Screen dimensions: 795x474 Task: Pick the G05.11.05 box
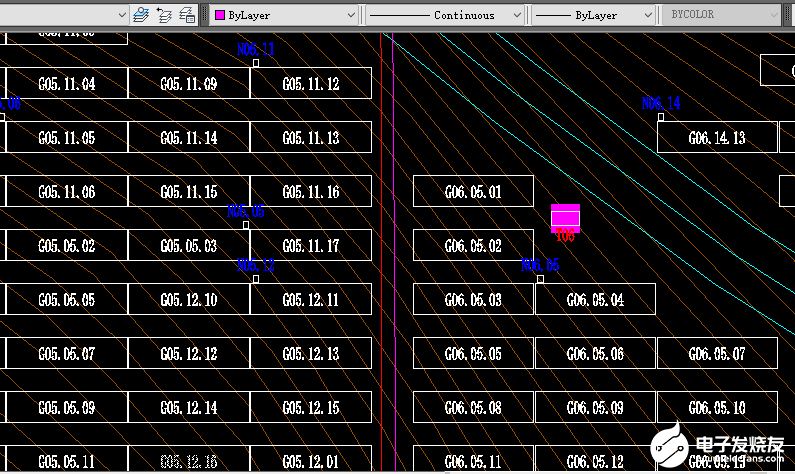(67, 137)
